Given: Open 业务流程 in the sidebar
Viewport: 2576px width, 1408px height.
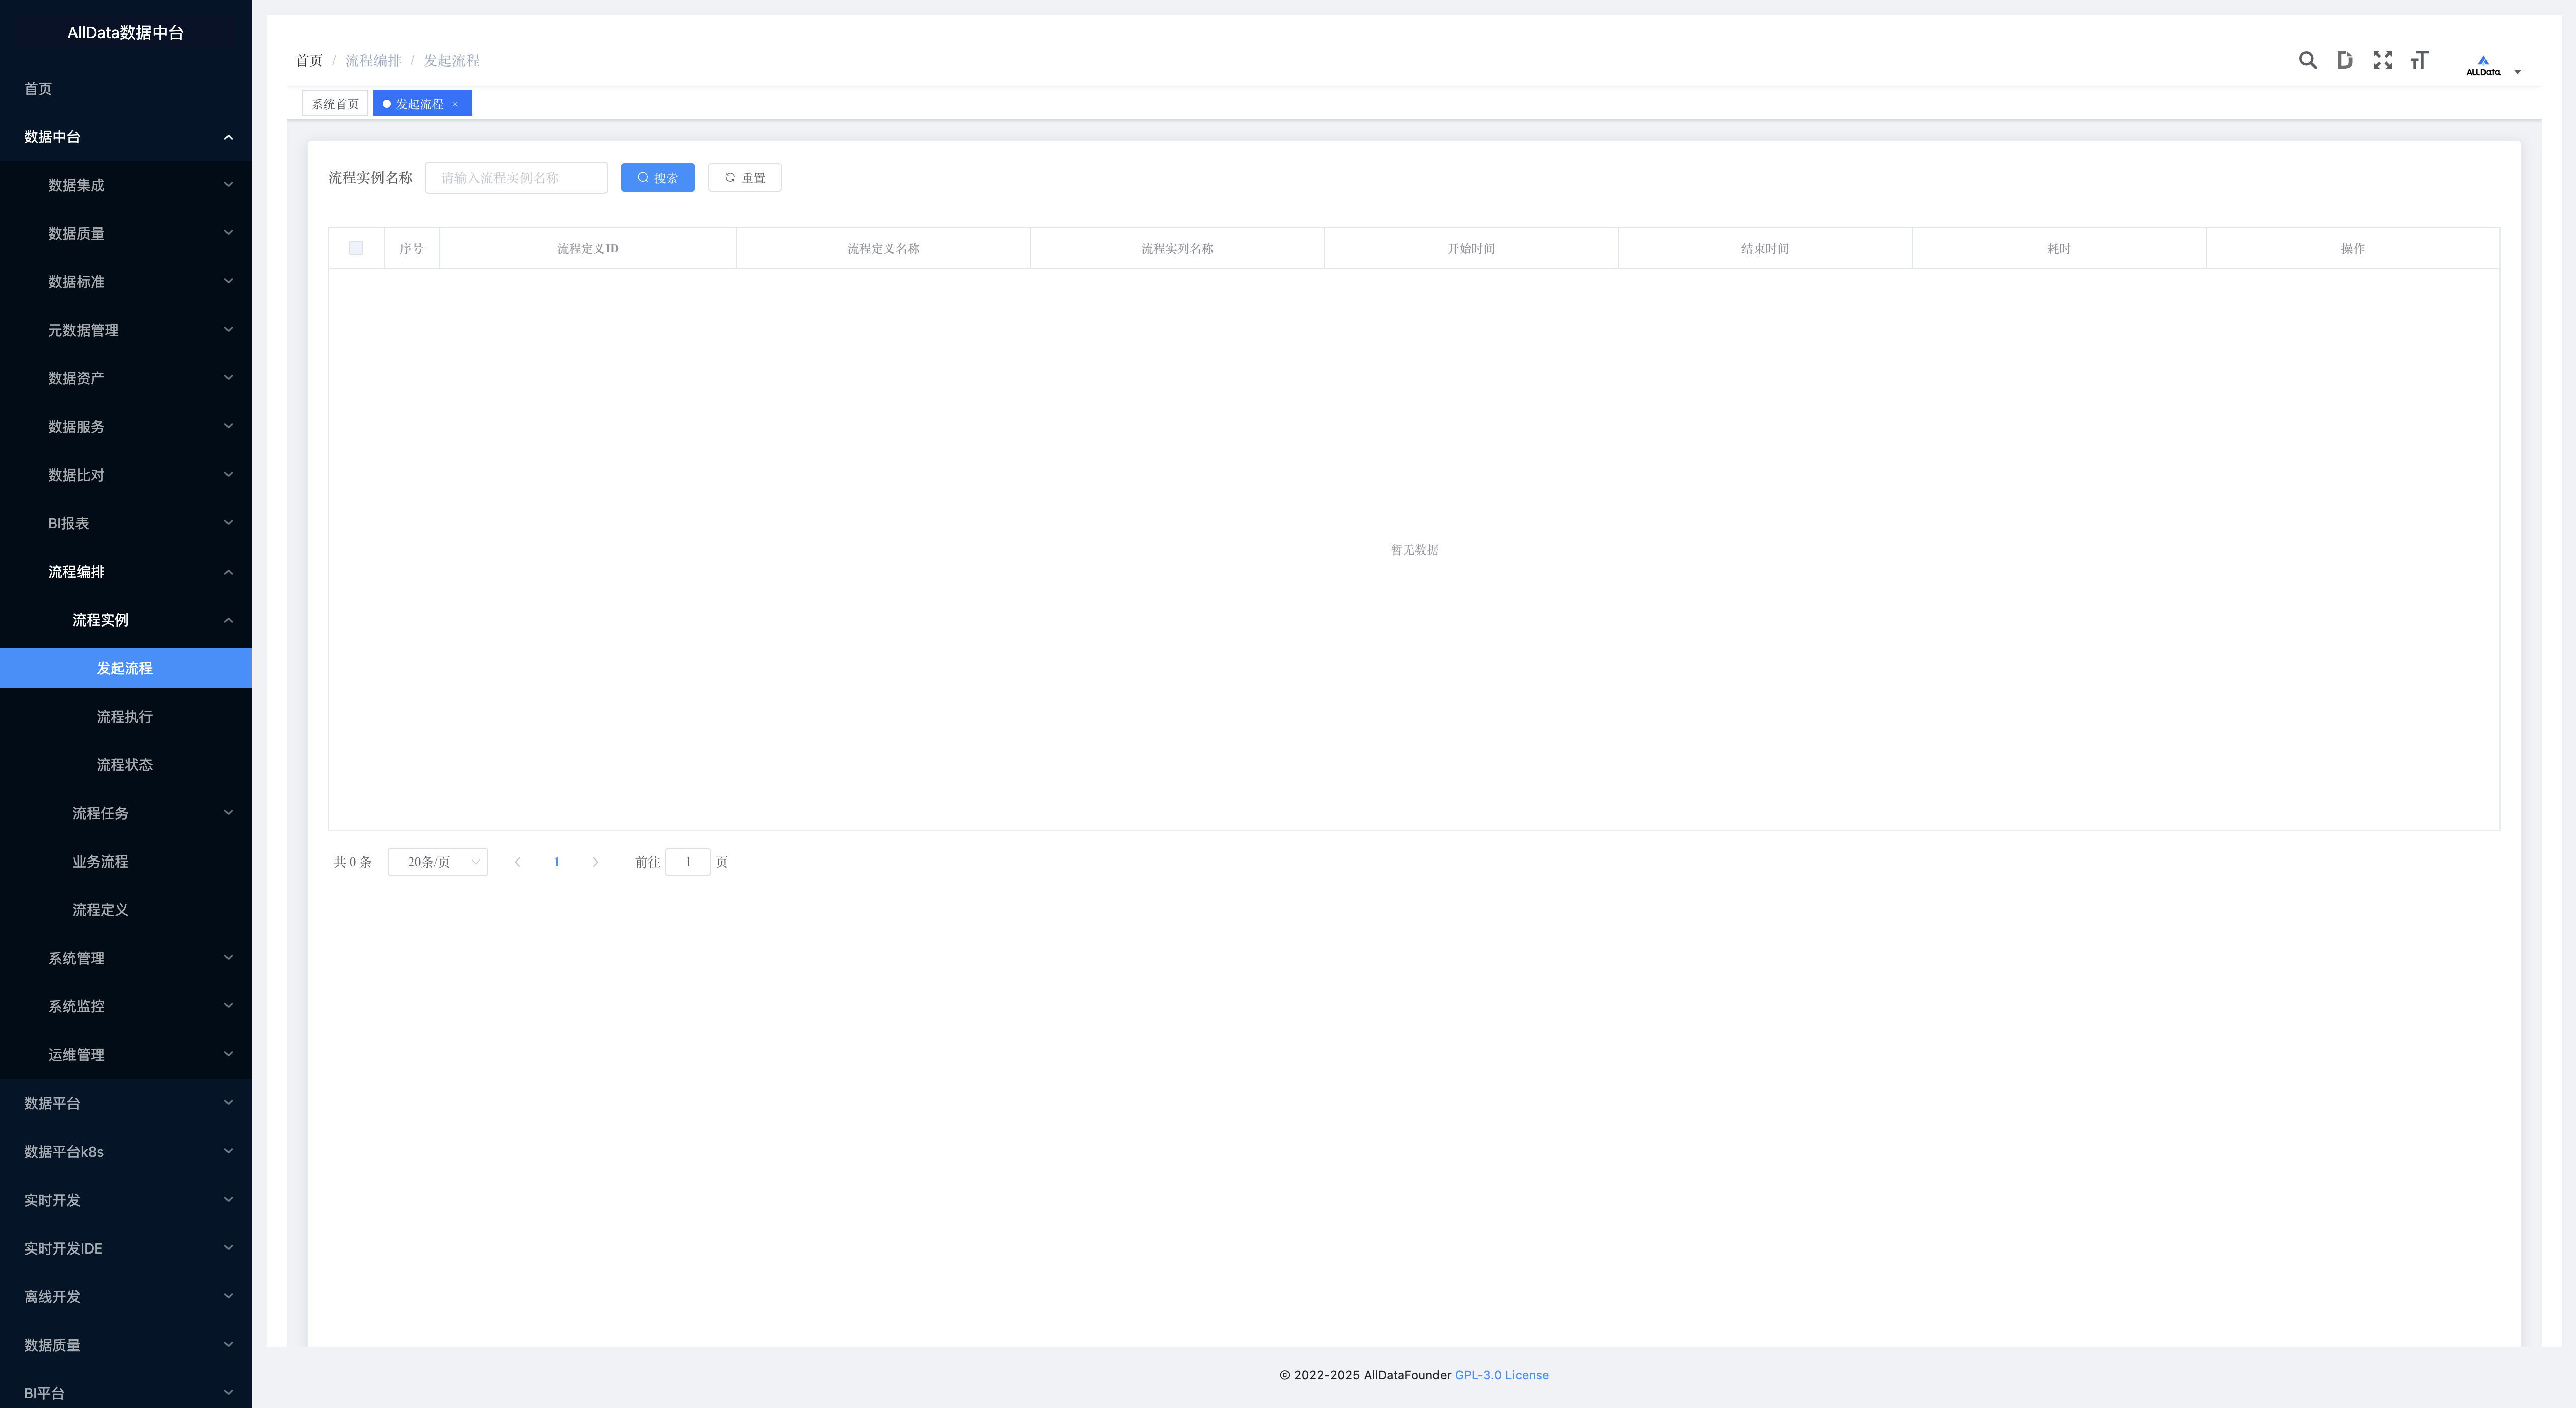Looking at the screenshot, I should pyautogui.click(x=126, y=862).
